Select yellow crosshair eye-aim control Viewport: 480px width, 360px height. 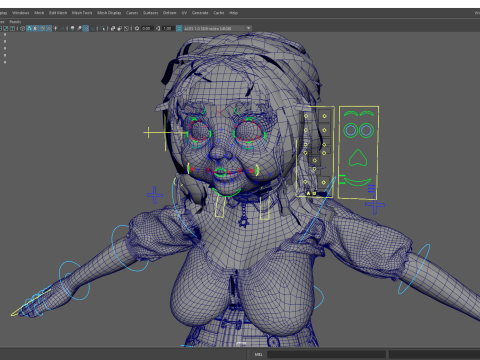click(x=149, y=133)
